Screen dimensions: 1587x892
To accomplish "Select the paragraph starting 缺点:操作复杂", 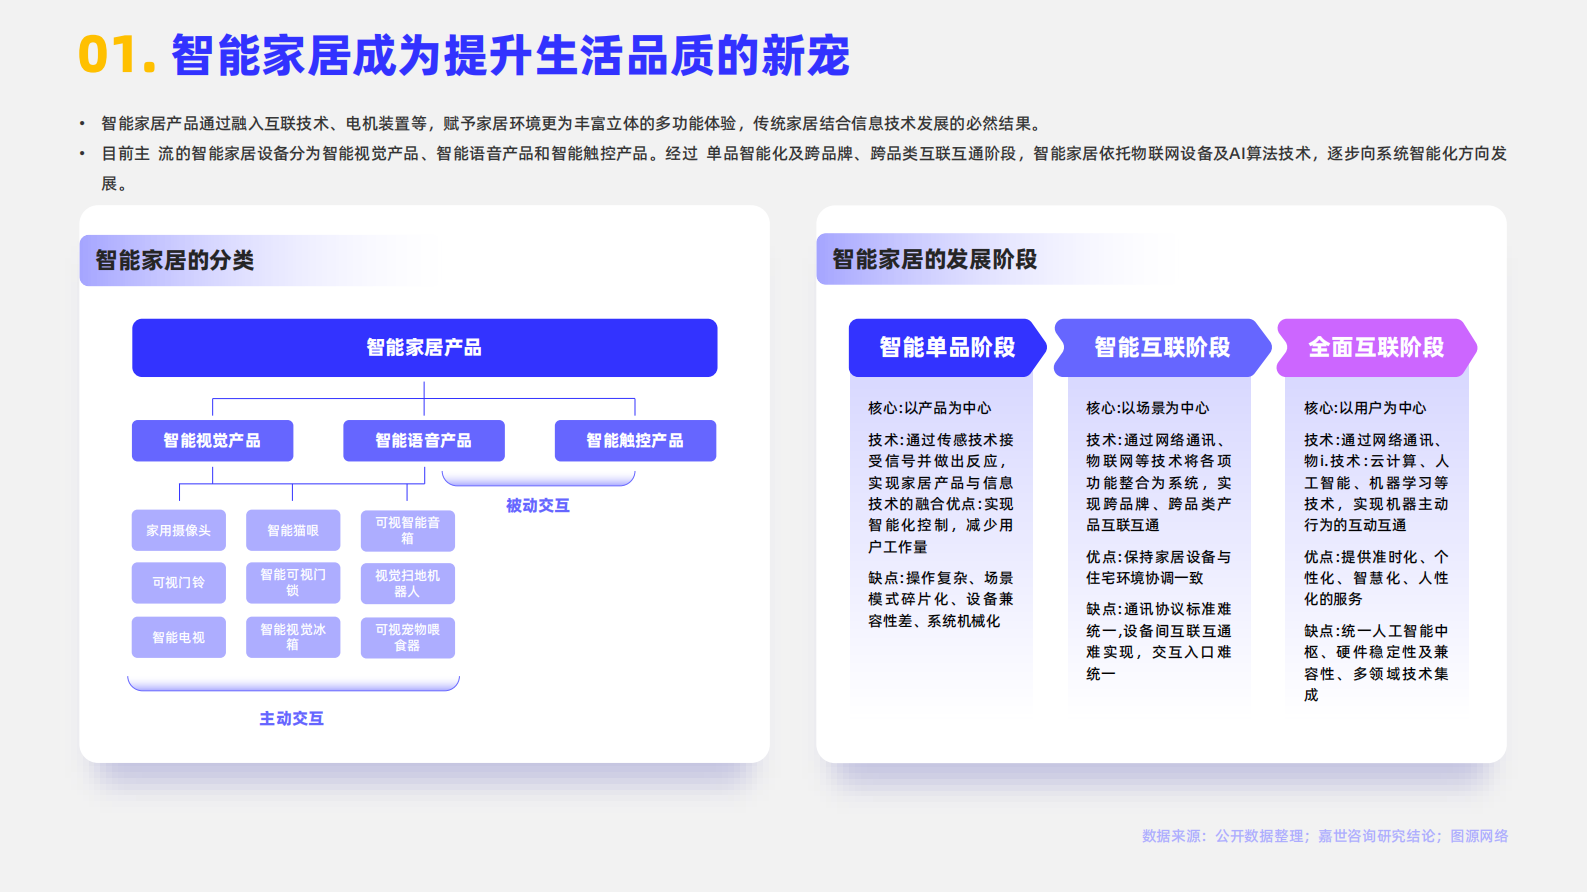I will (941, 599).
